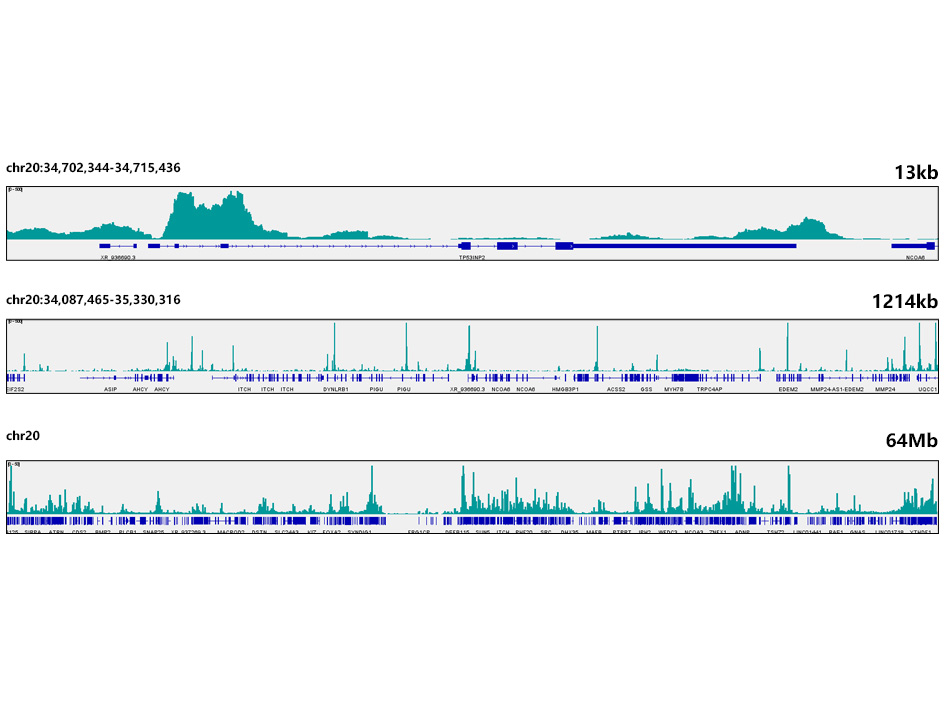
Task: Click the ASIP gene label
Action: tap(111, 389)
